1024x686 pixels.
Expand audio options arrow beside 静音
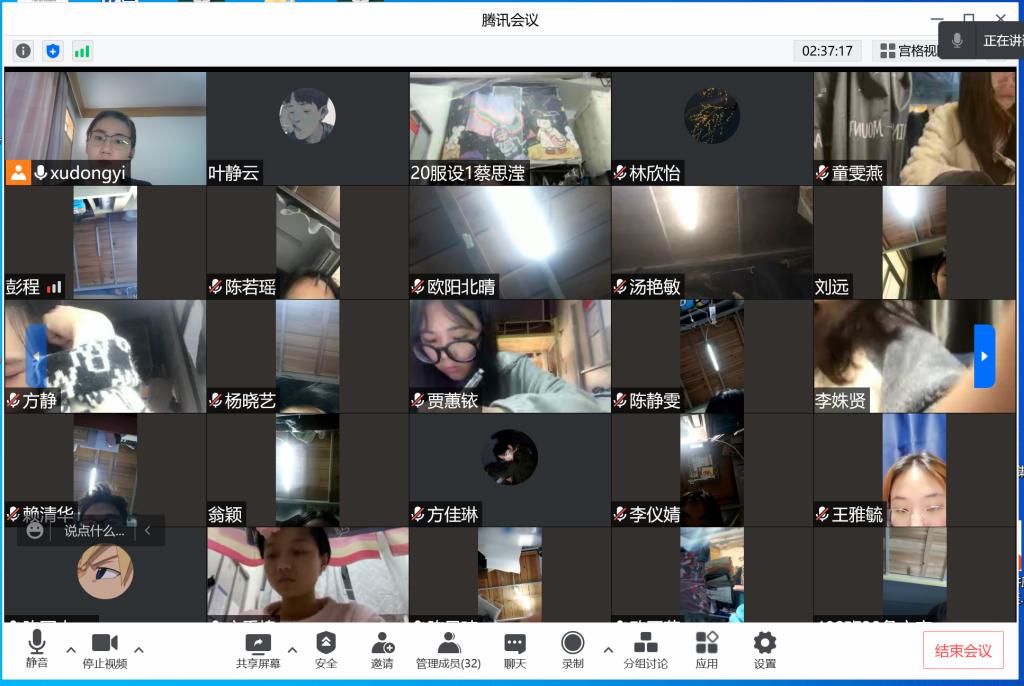coord(71,650)
